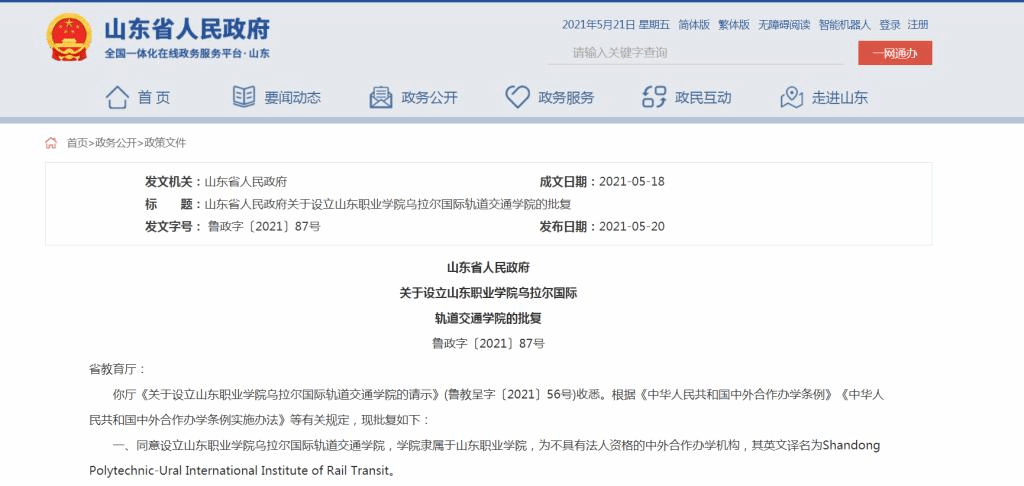
Task: Open 无障碍阅读 accessibility mode
Action: pyautogui.click(x=784, y=25)
